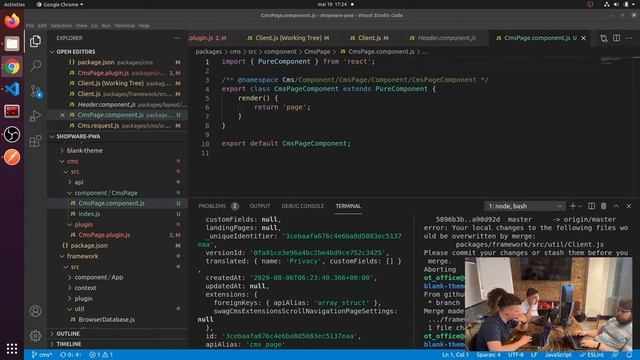Viewport: 640px width, 360px height.
Task: Click synchronize changes in status bar
Action: tap(71, 355)
